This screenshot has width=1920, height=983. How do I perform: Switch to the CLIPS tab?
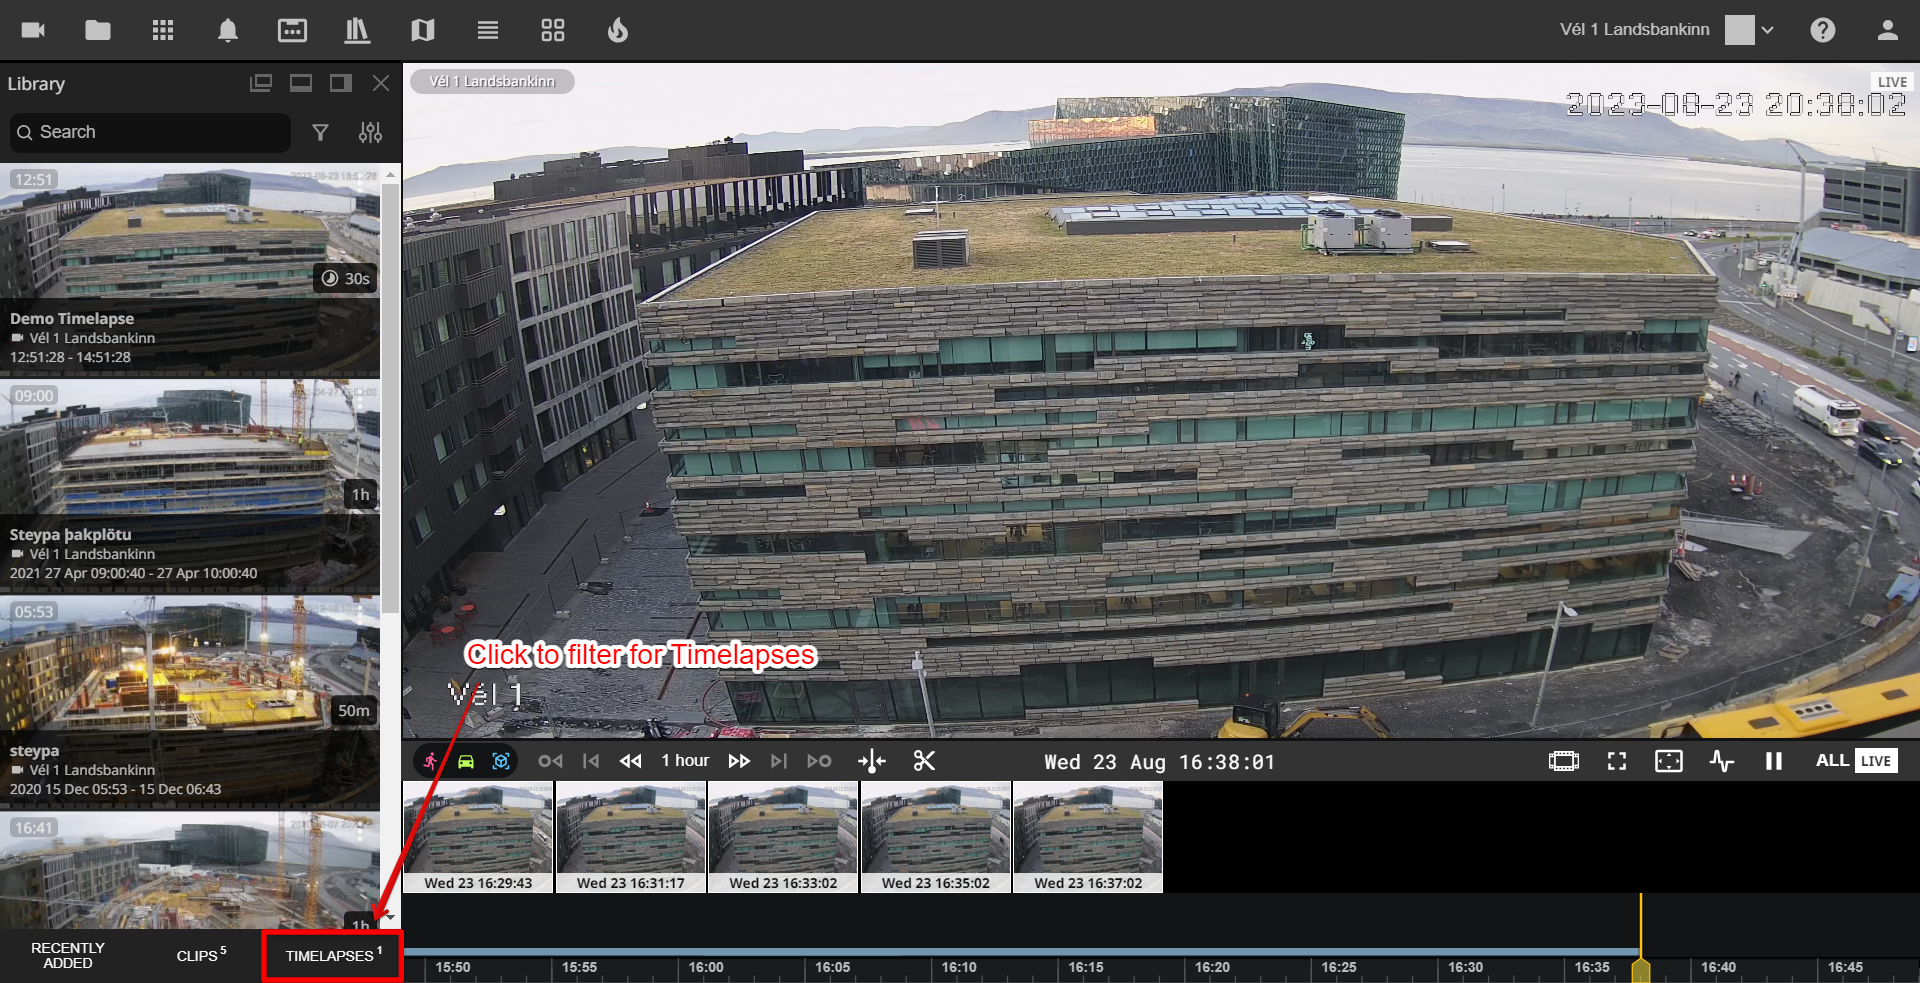point(201,956)
